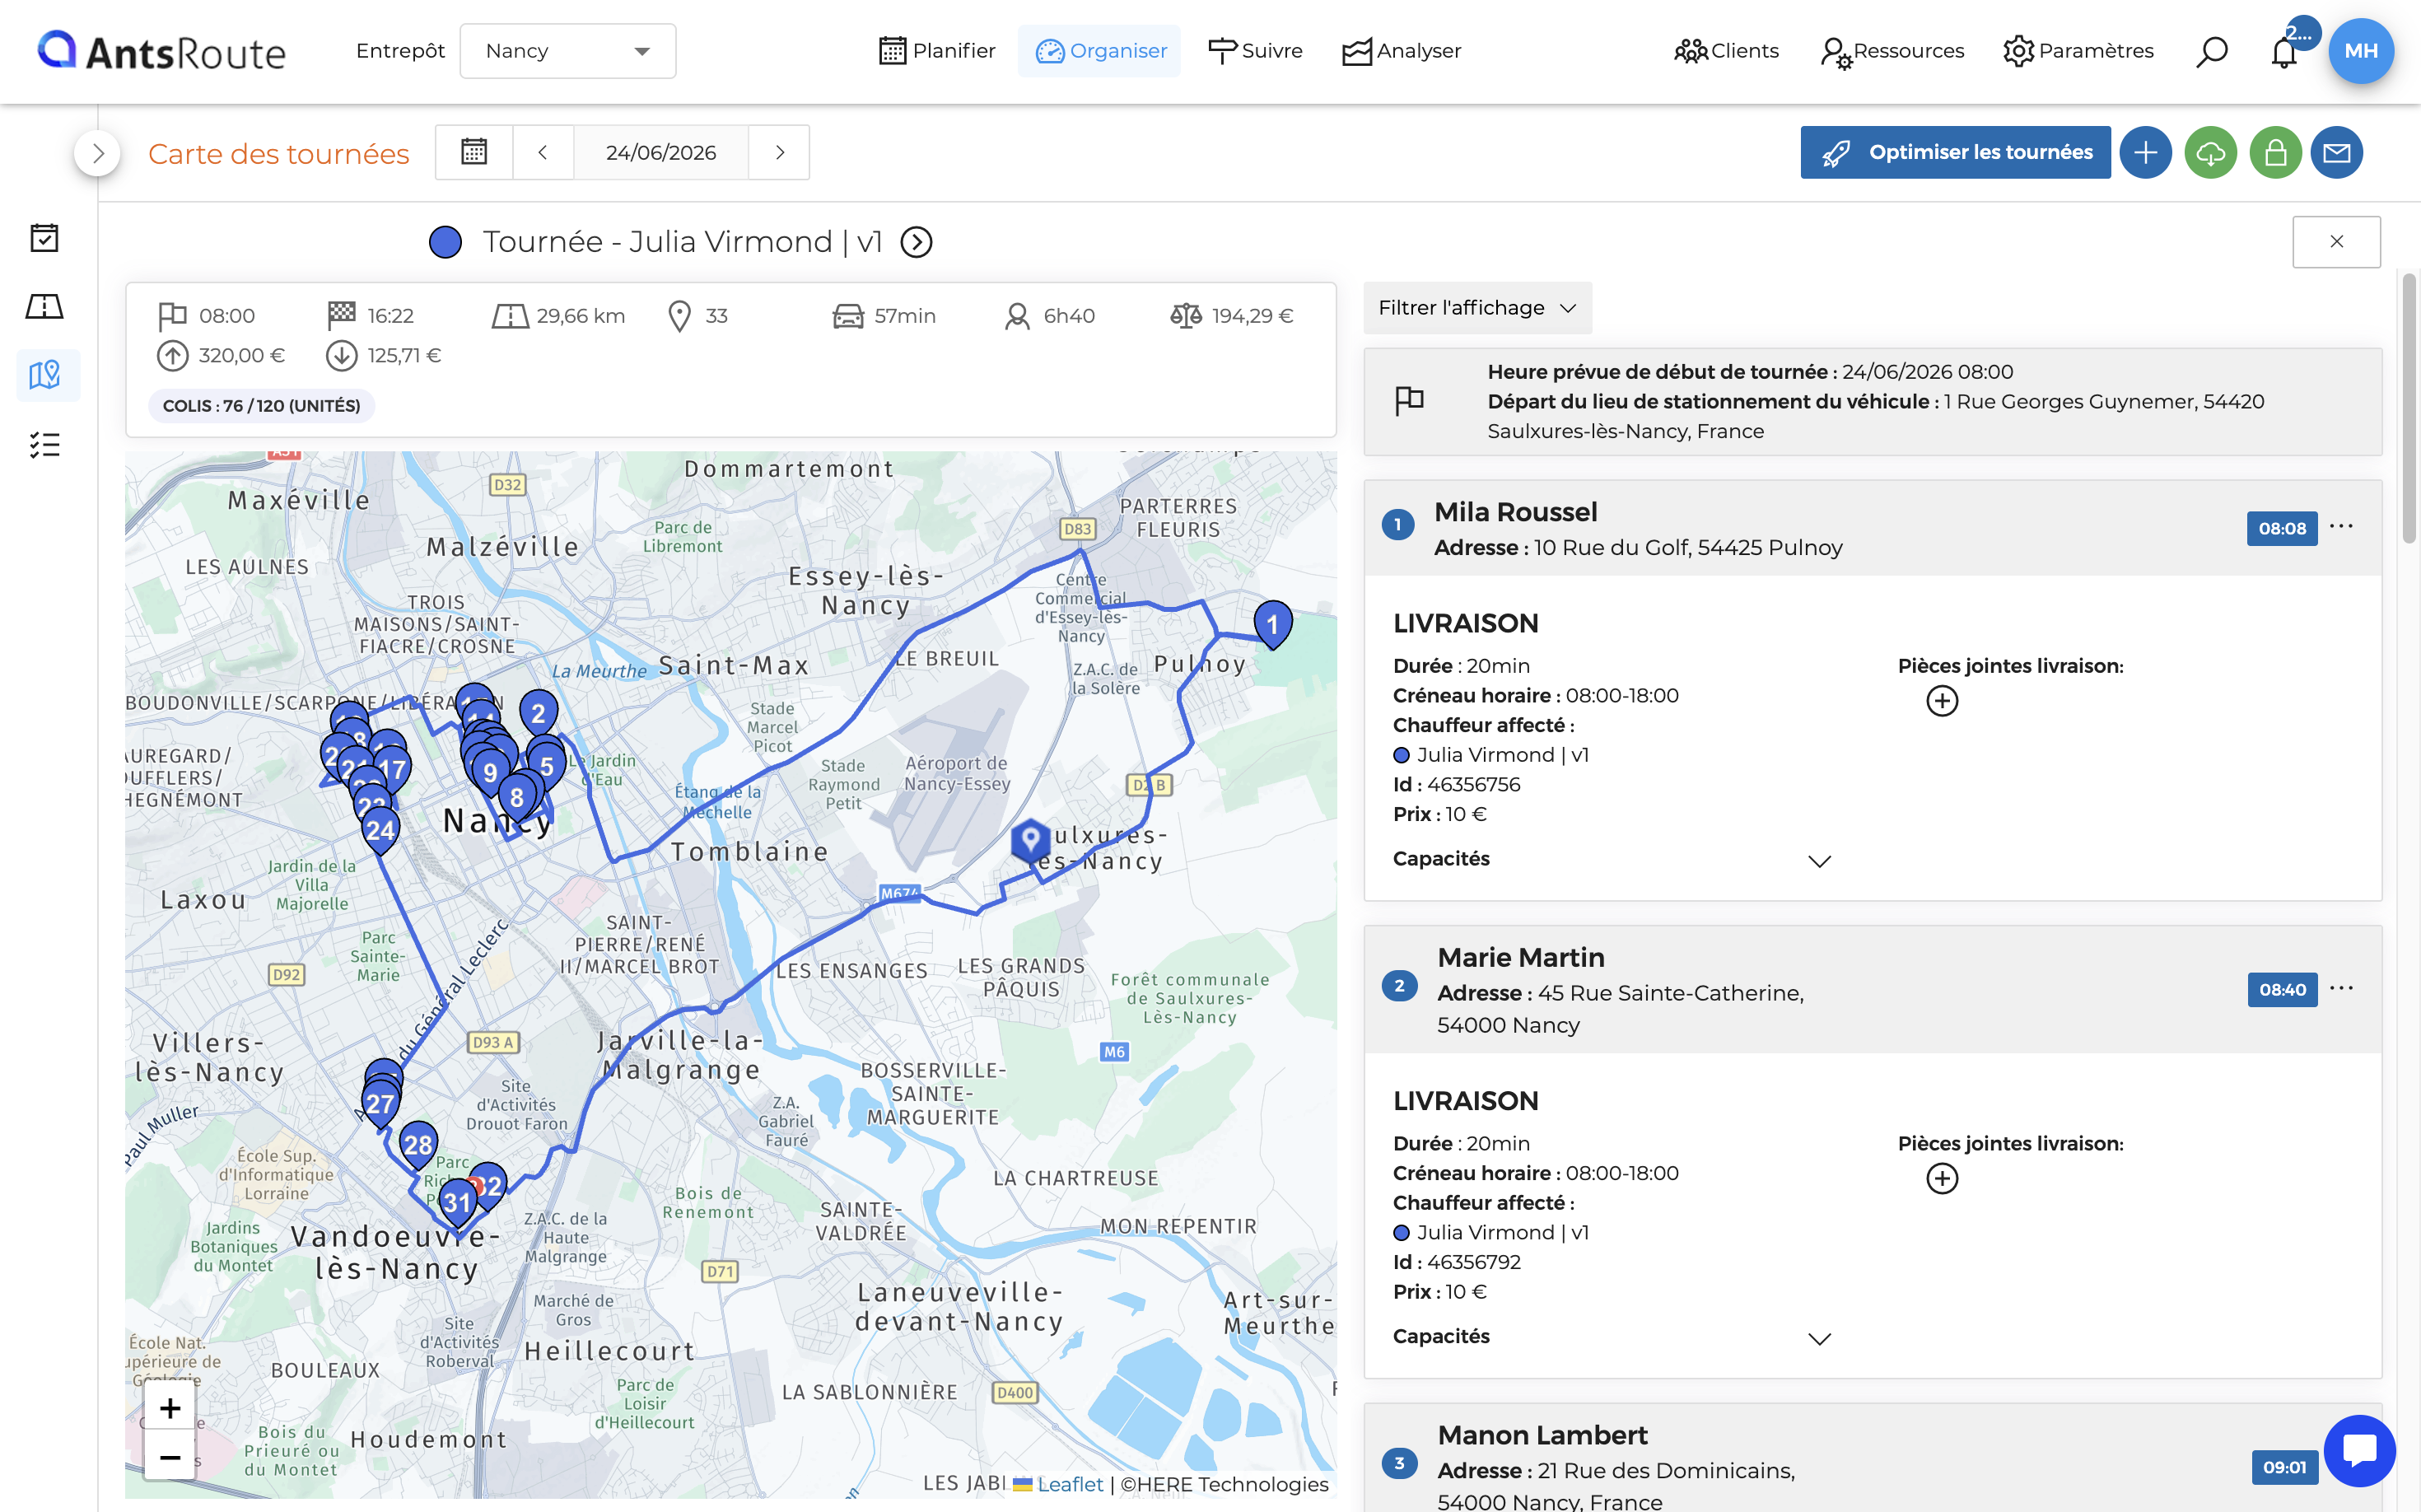Screen dimensions: 2421x1512
Task: Click the search magnifier icon
Action: click(x=2212, y=51)
